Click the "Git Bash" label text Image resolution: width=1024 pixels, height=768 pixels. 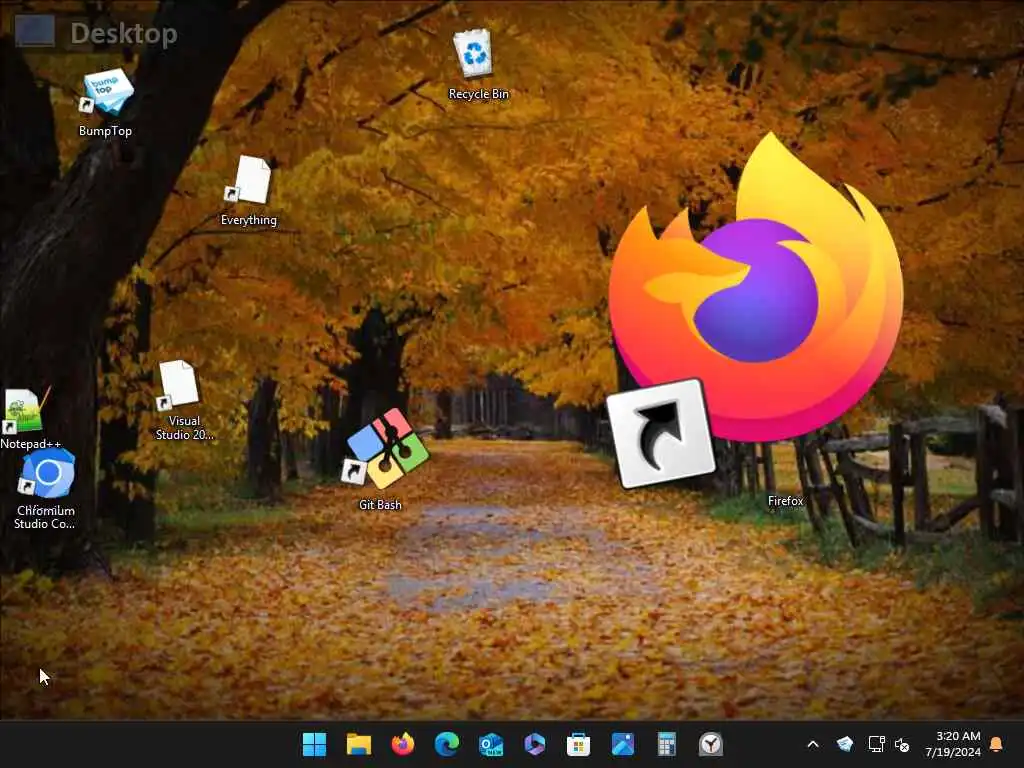point(380,504)
